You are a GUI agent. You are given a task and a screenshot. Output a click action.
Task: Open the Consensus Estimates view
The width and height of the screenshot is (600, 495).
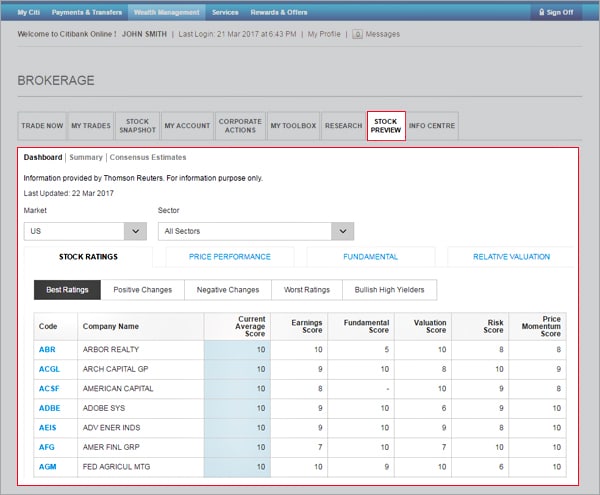[148, 157]
